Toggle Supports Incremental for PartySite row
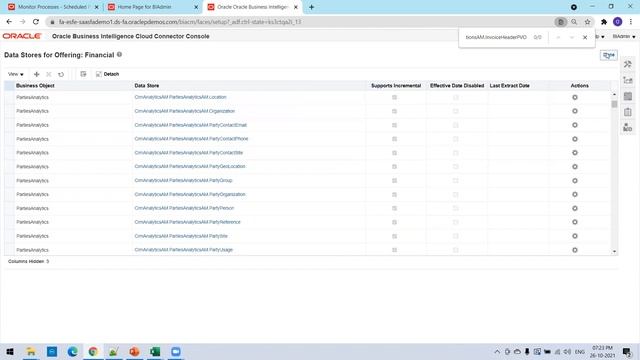The height and width of the screenshot is (360, 640). tap(394, 236)
